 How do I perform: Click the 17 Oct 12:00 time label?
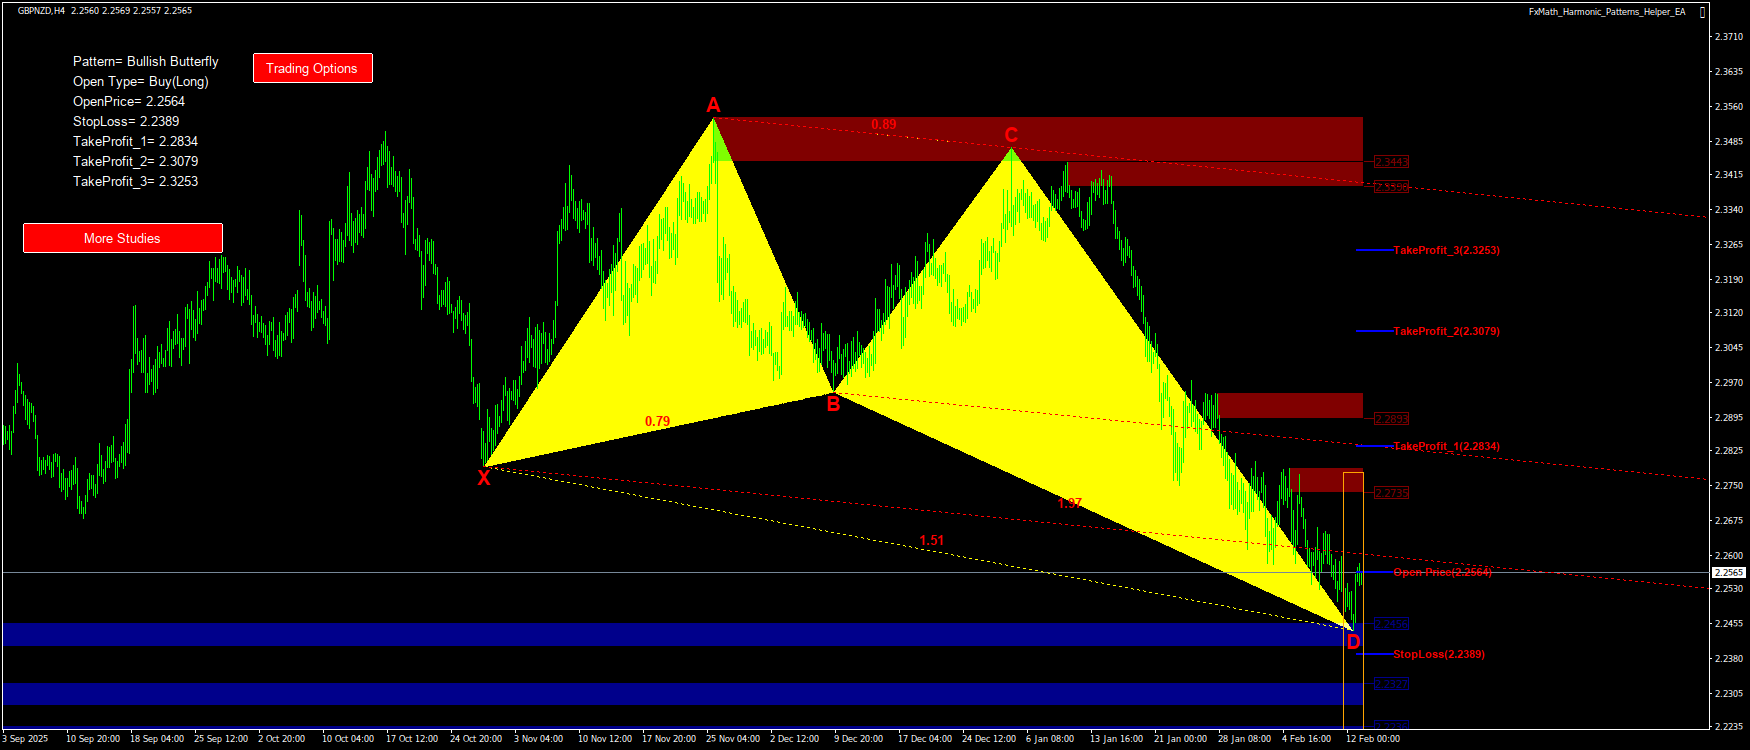coord(412,739)
